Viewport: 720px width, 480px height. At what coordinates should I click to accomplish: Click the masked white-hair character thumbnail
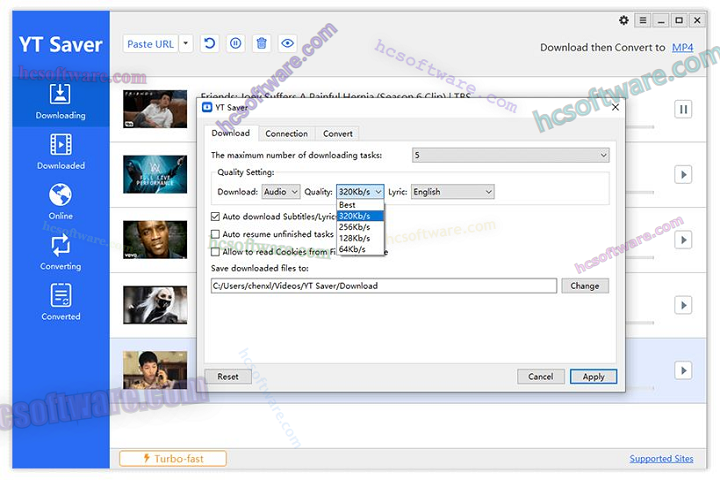155,305
